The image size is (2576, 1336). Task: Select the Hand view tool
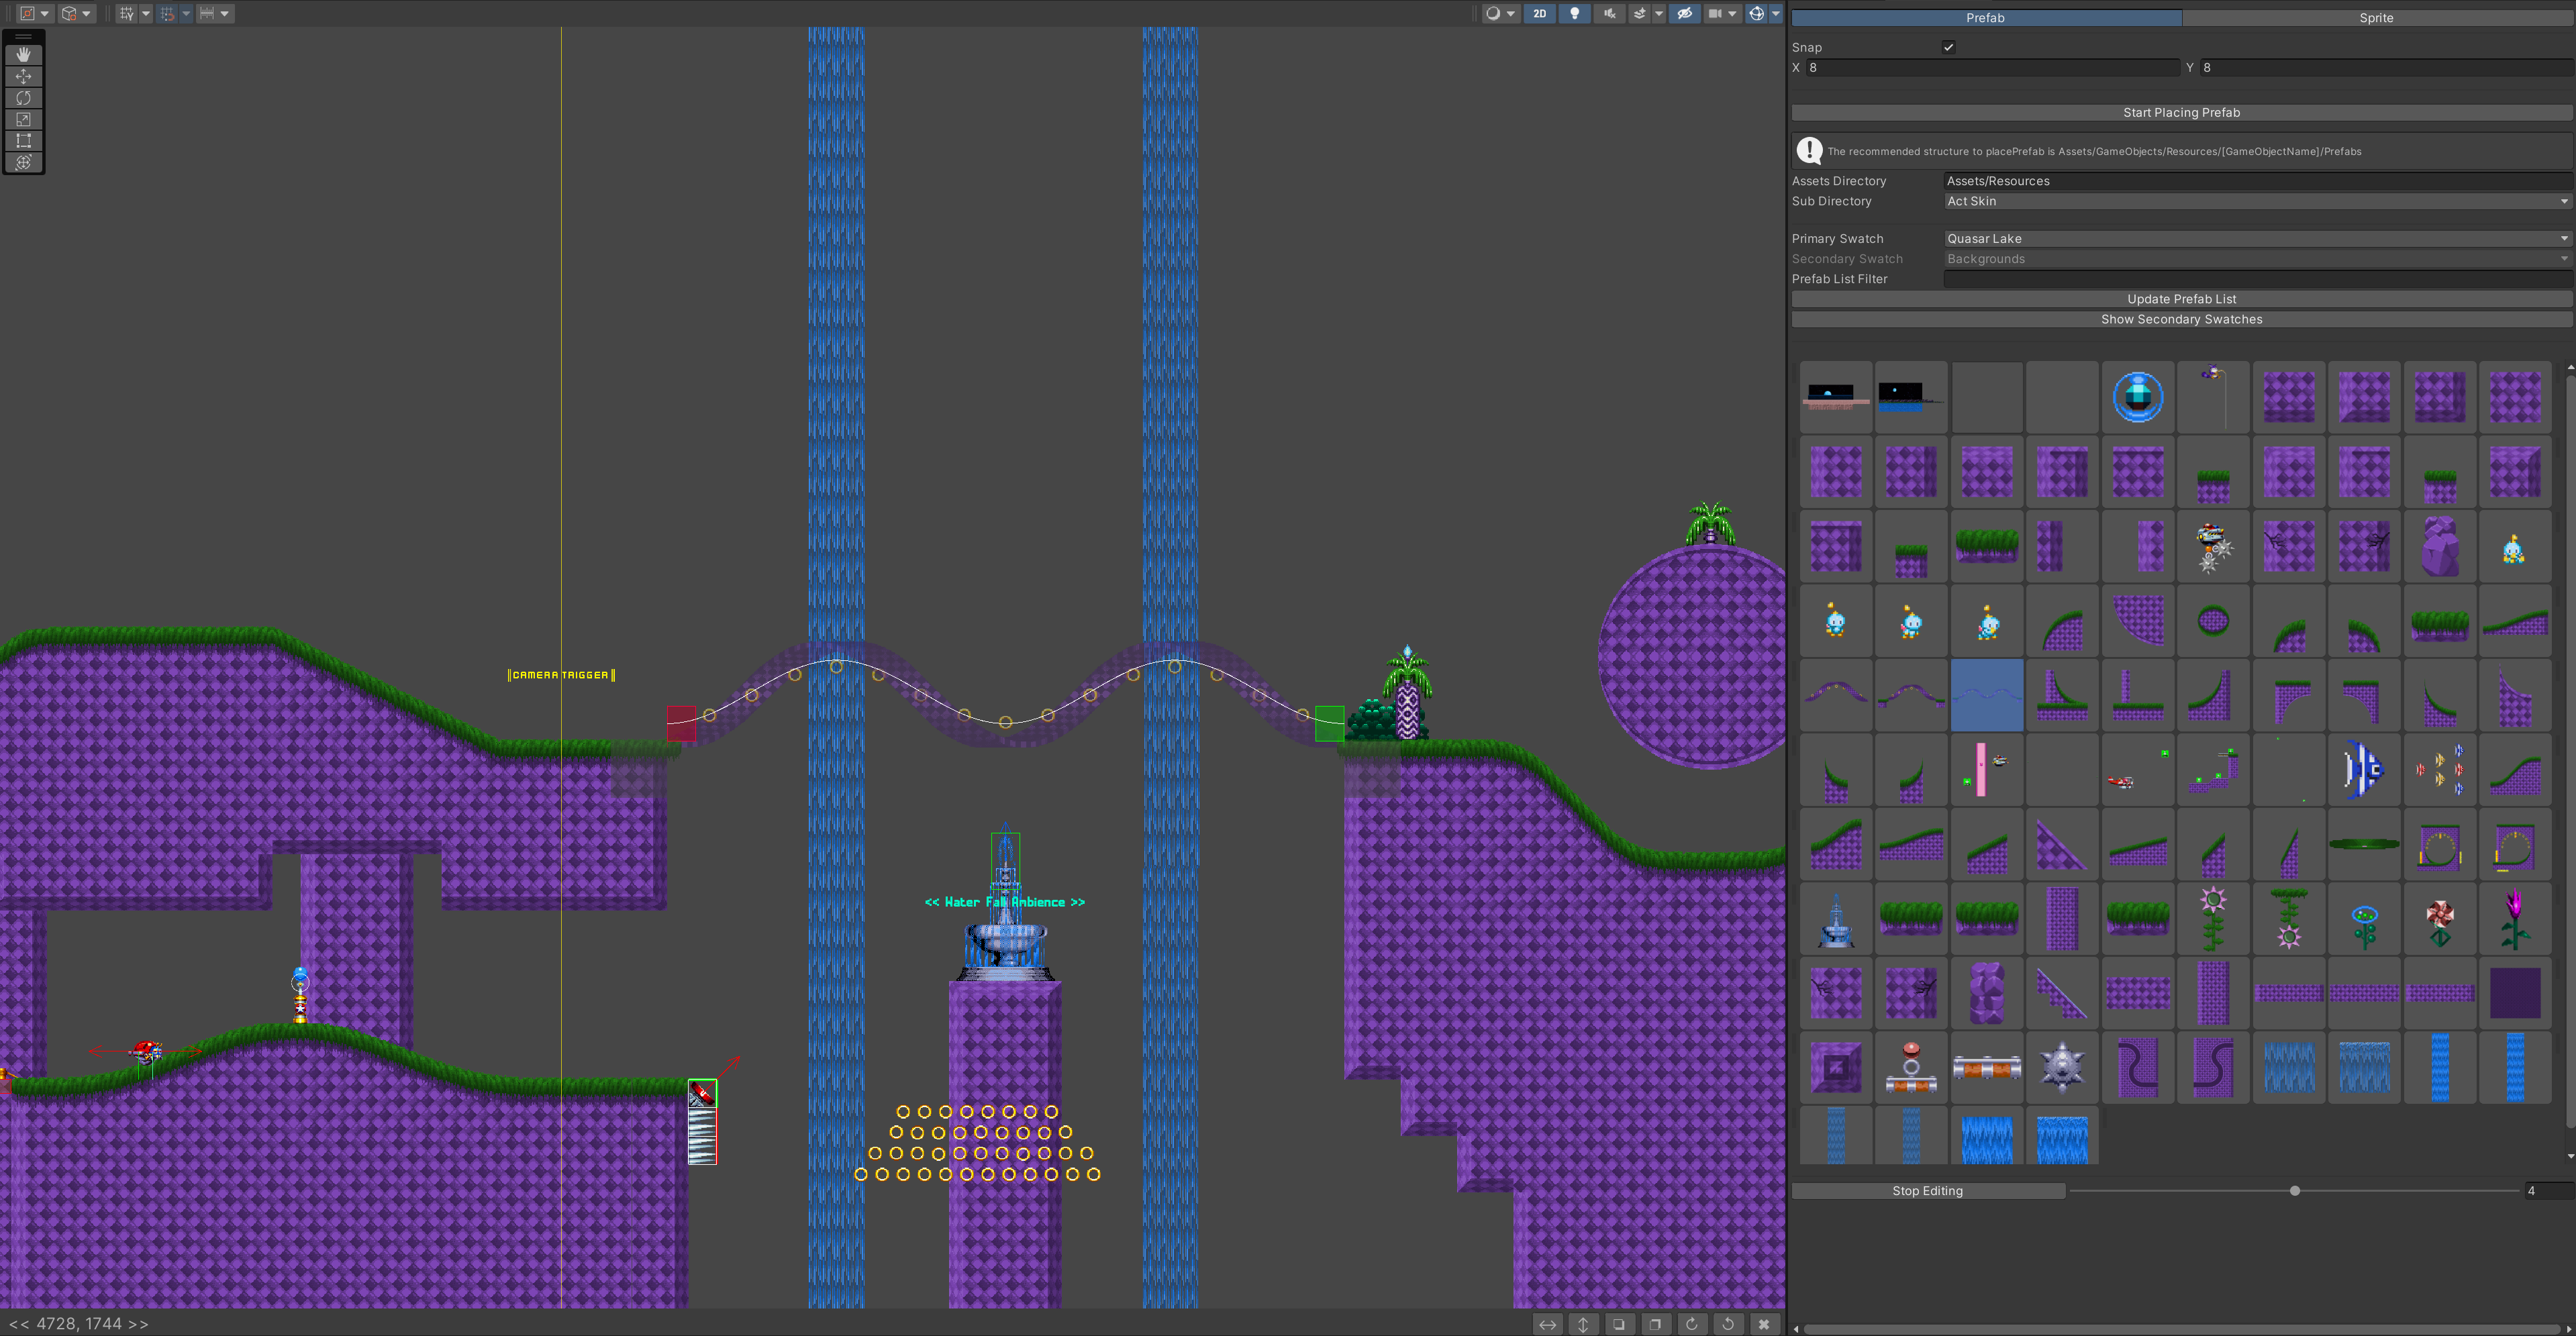pos(23,55)
